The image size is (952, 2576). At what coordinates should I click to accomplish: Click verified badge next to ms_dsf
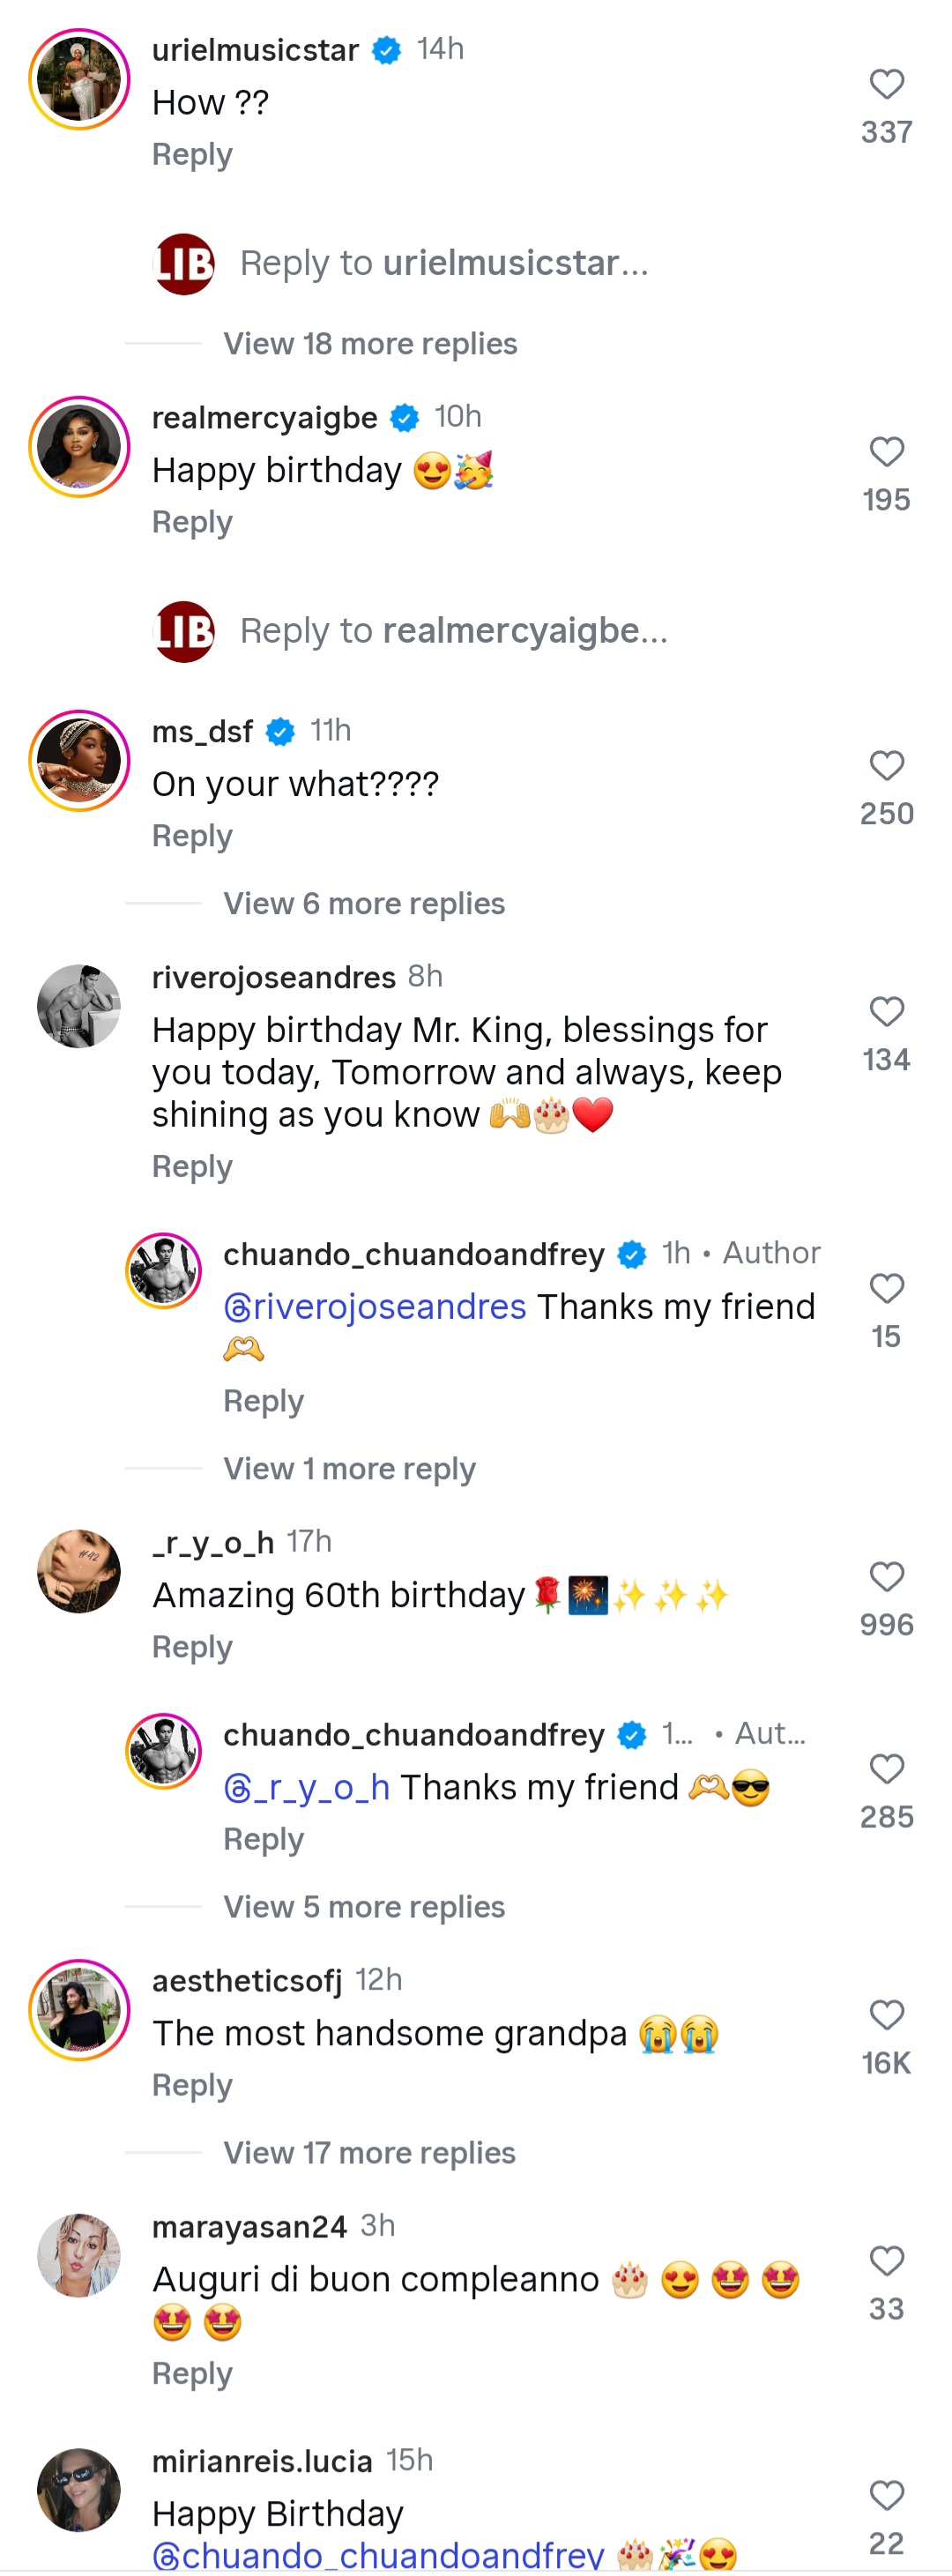point(280,731)
